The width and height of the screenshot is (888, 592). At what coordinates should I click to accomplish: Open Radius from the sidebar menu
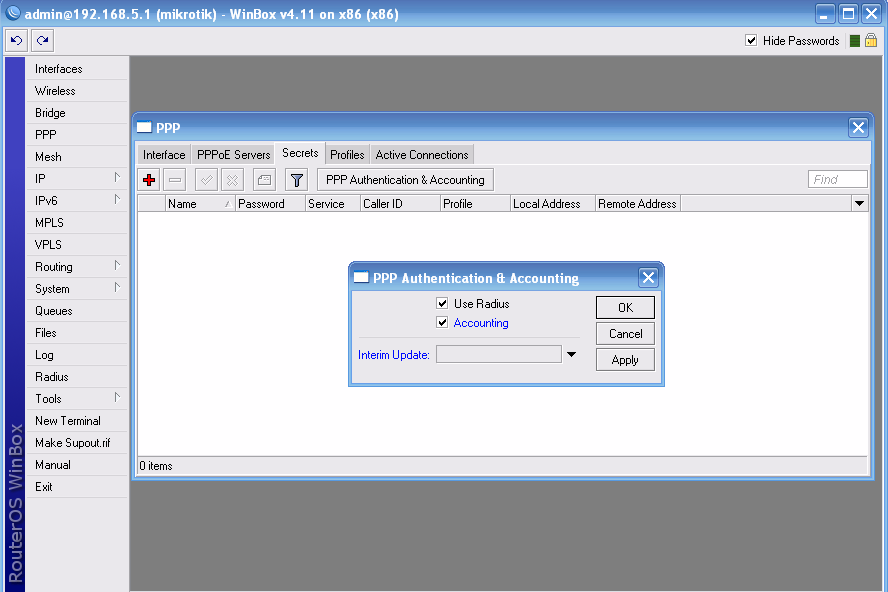76,377
